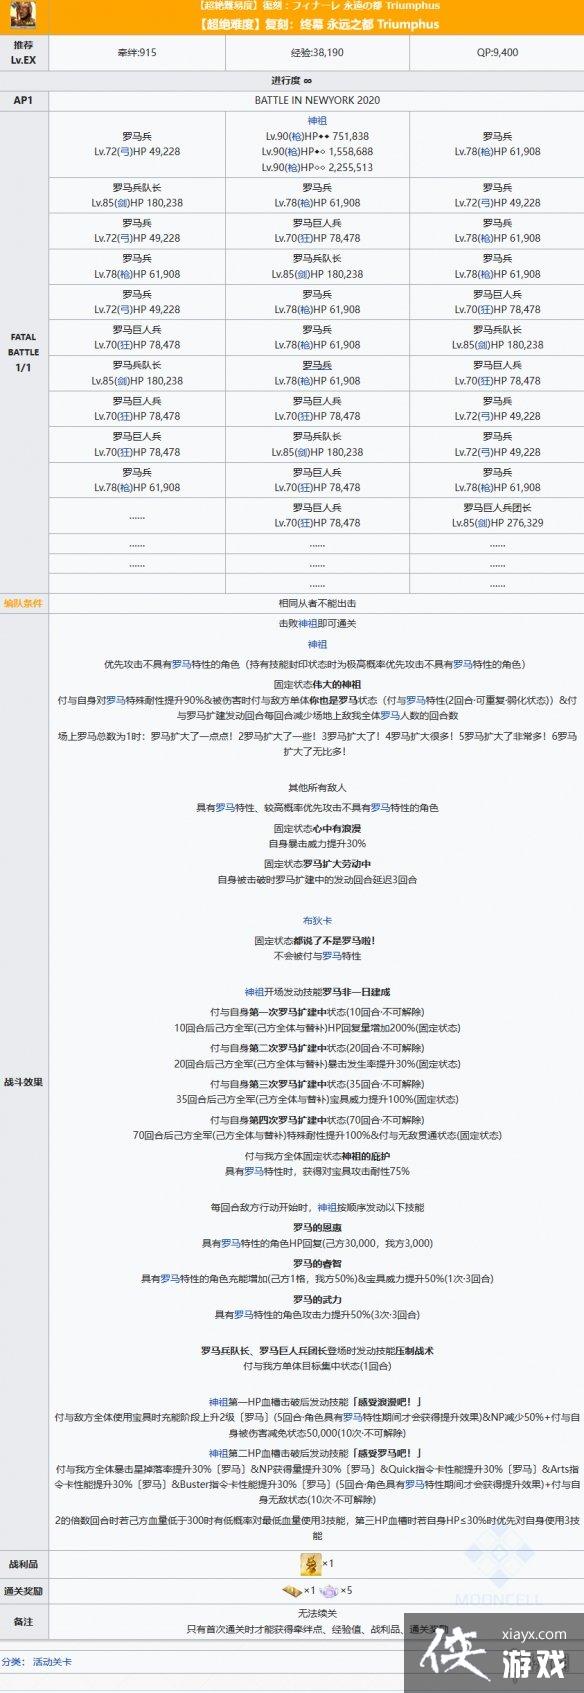Click the 战利品 row label

click(x=23, y=1563)
